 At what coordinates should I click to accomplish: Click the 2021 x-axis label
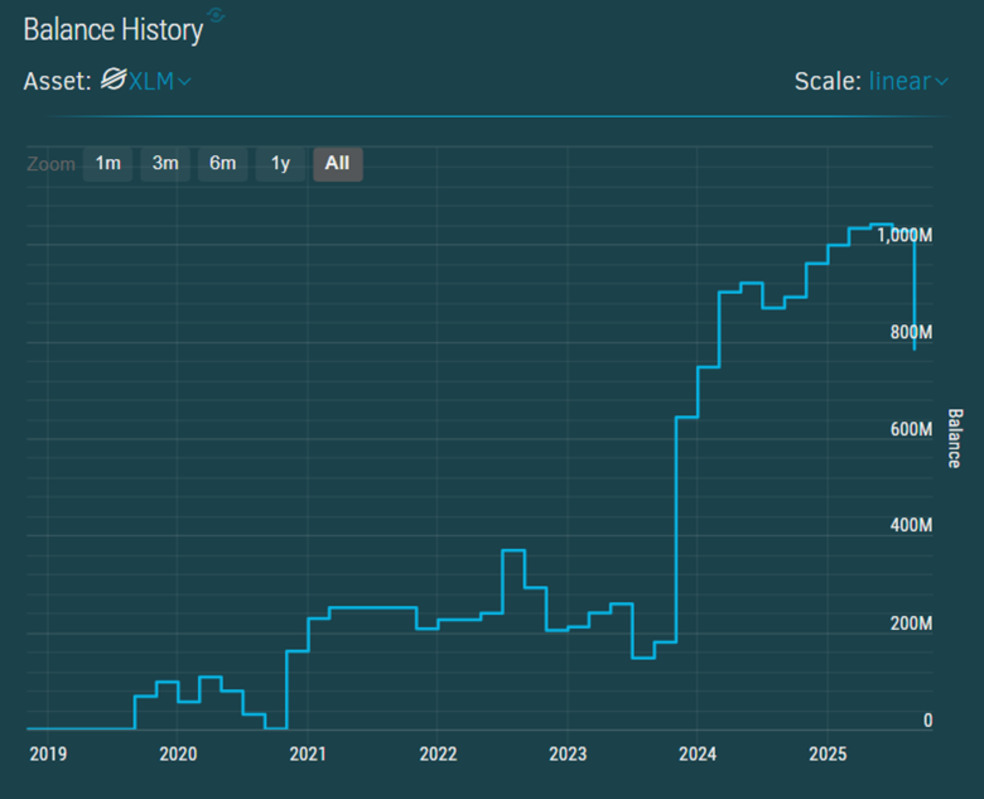point(307,752)
